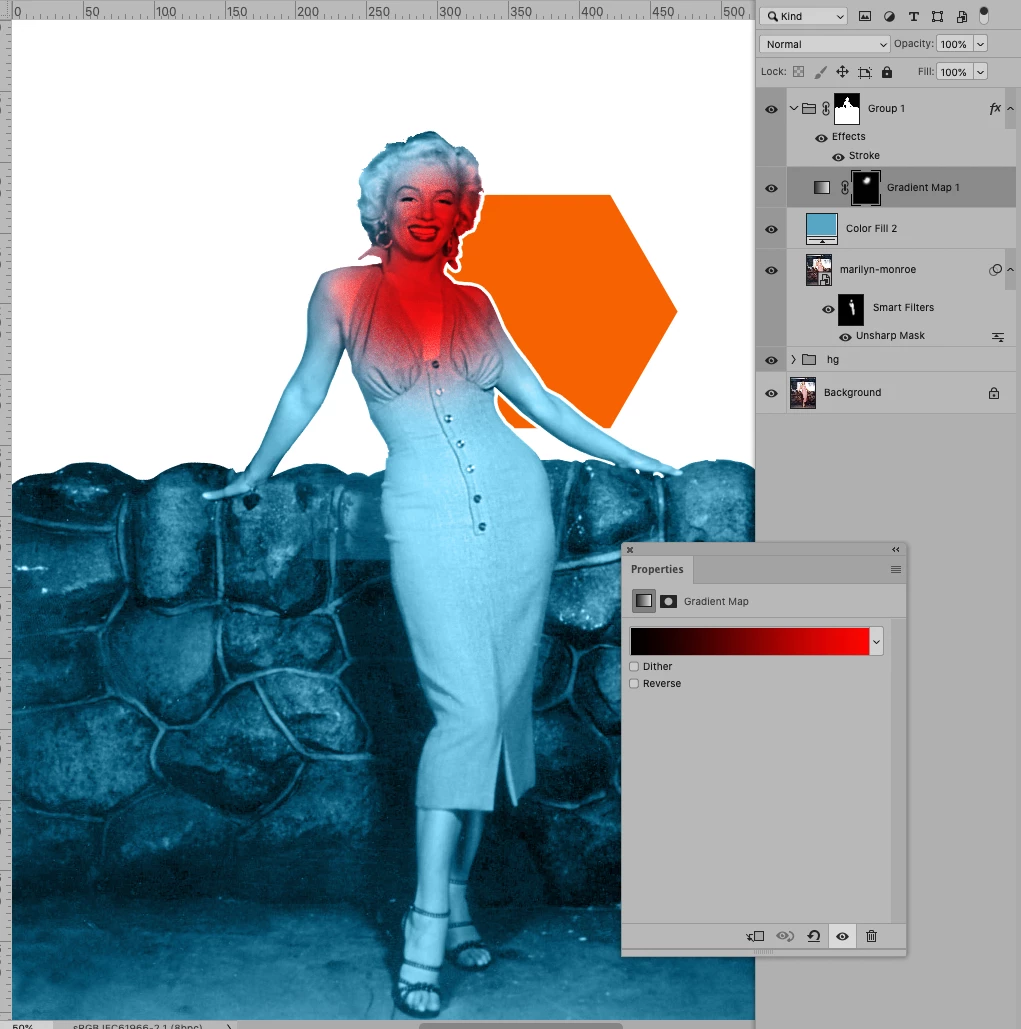Click Gradient Map 1 mask link icon
Viewport: 1021px width, 1029px height.
tap(844, 188)
